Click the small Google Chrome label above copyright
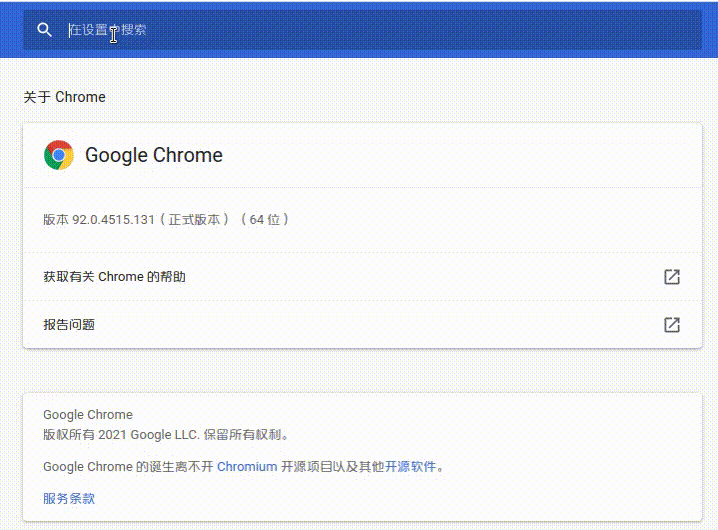The height and width of the screenshot is (530, 718). (x=88, y=415)
